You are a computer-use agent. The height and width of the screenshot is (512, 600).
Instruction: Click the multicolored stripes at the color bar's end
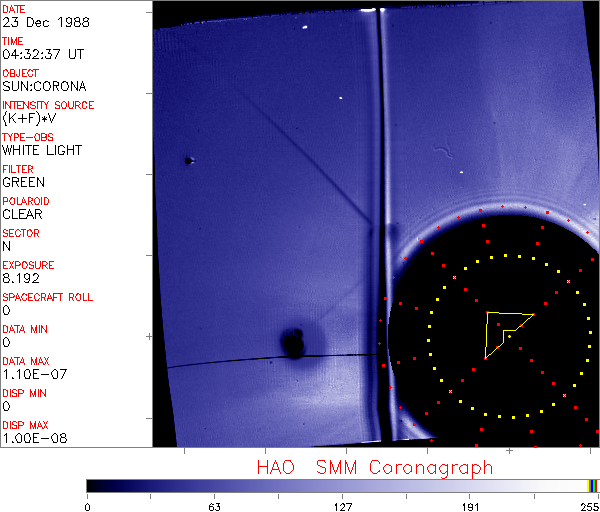[x=592, y=486]
